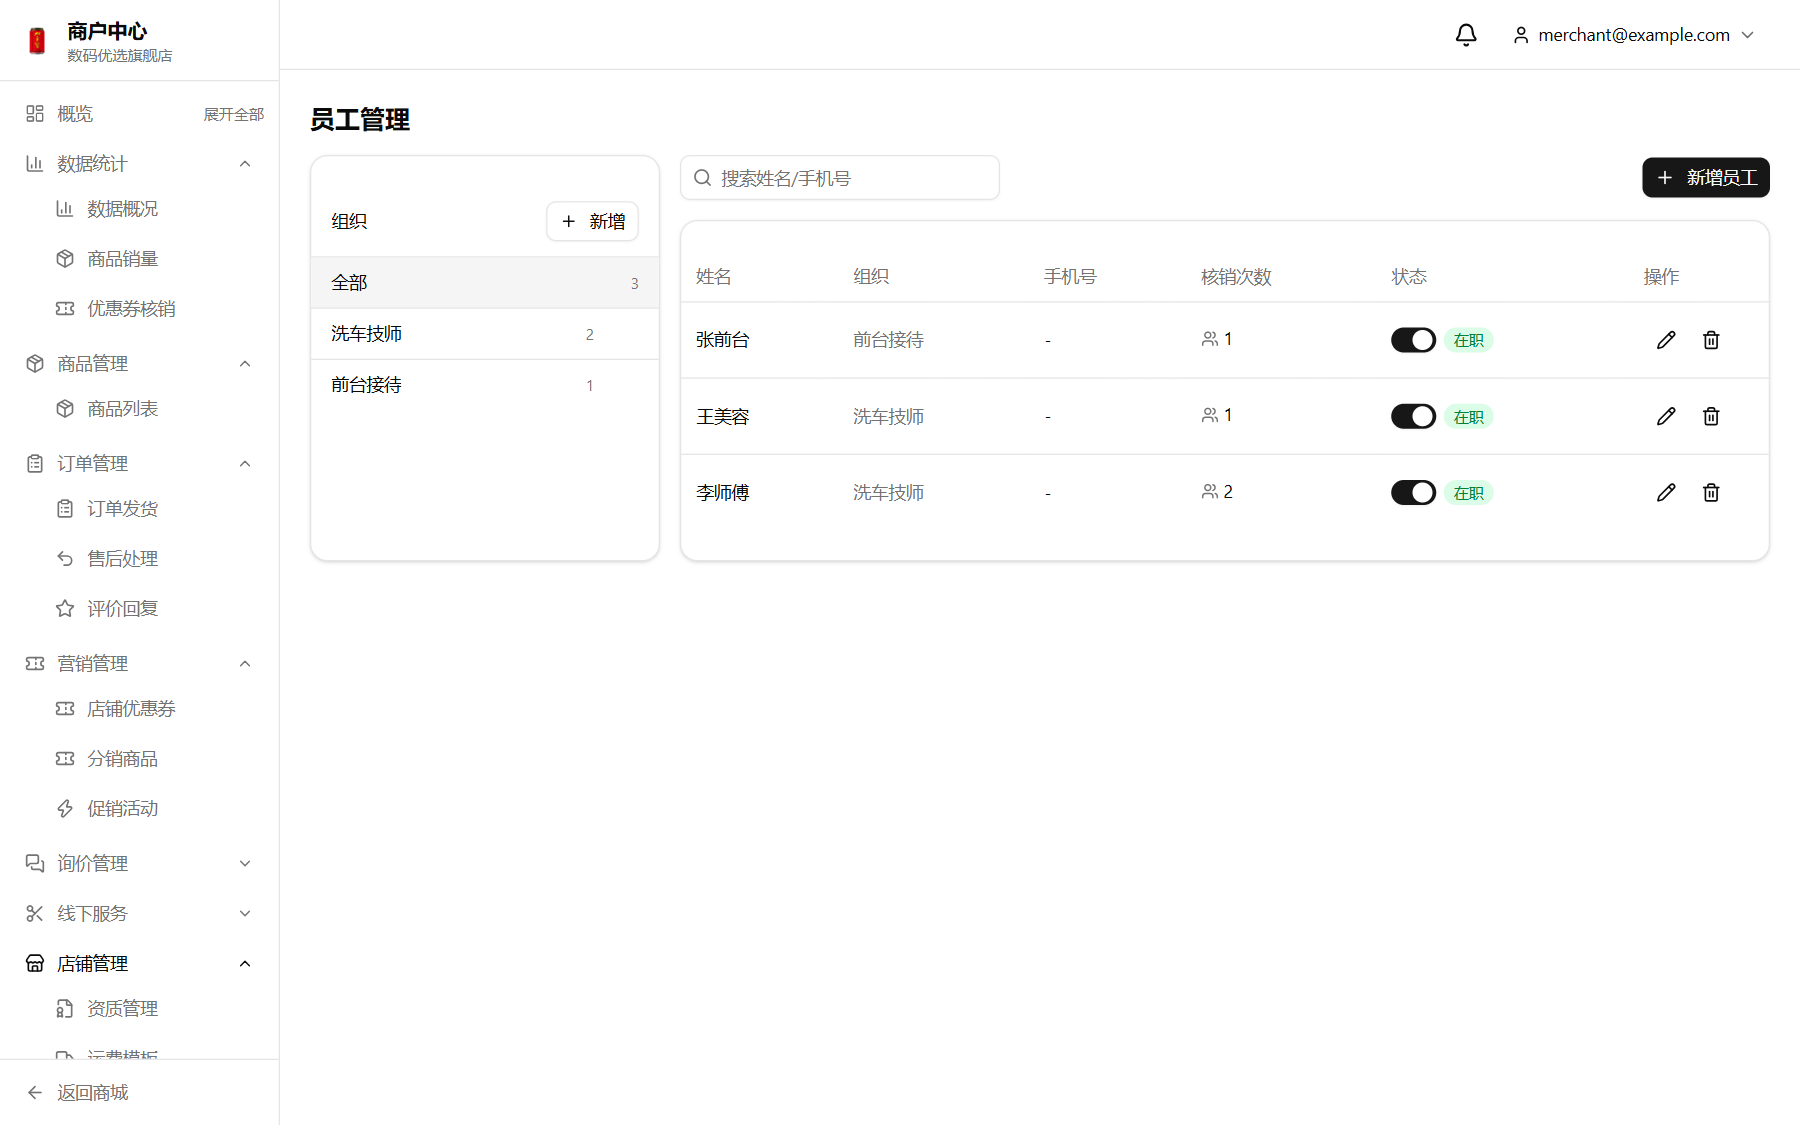Delete employee 王美容 with trash icon

1711,416
